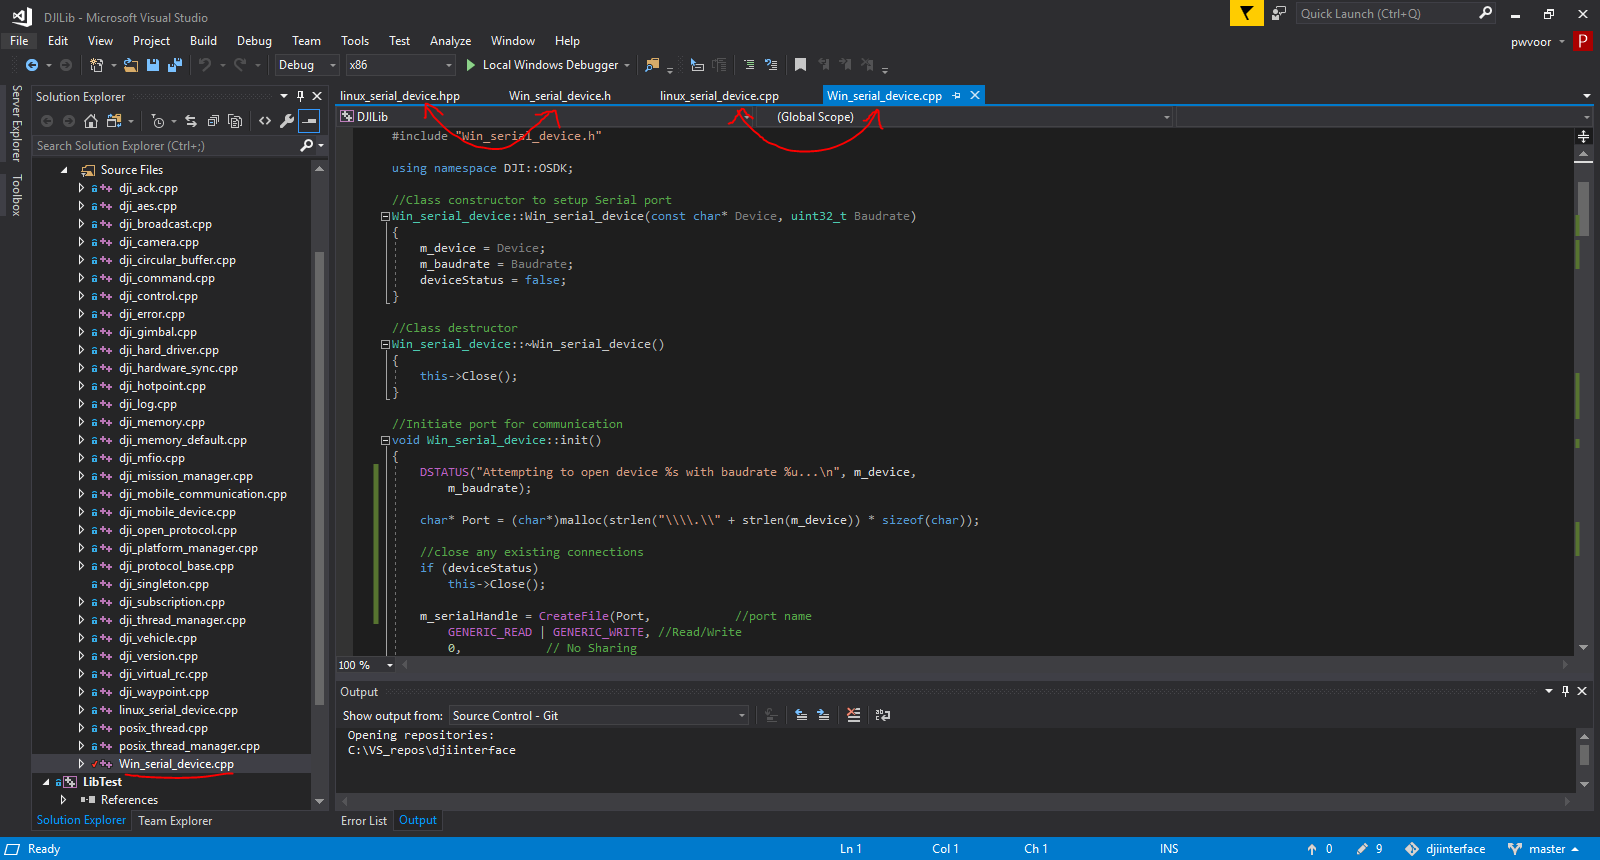Viewport: 1600px width, 860px height.
Task: Click the Home icon in Solution Explorer
Action: [91, 121]
